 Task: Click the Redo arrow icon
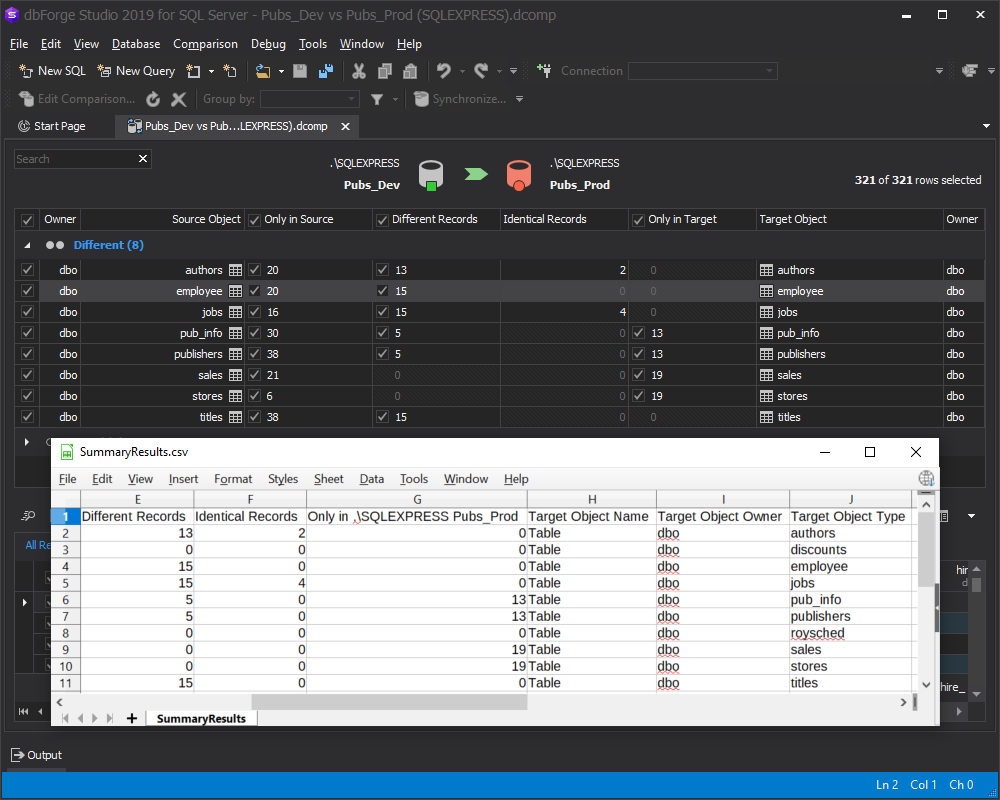click(482, 71)
